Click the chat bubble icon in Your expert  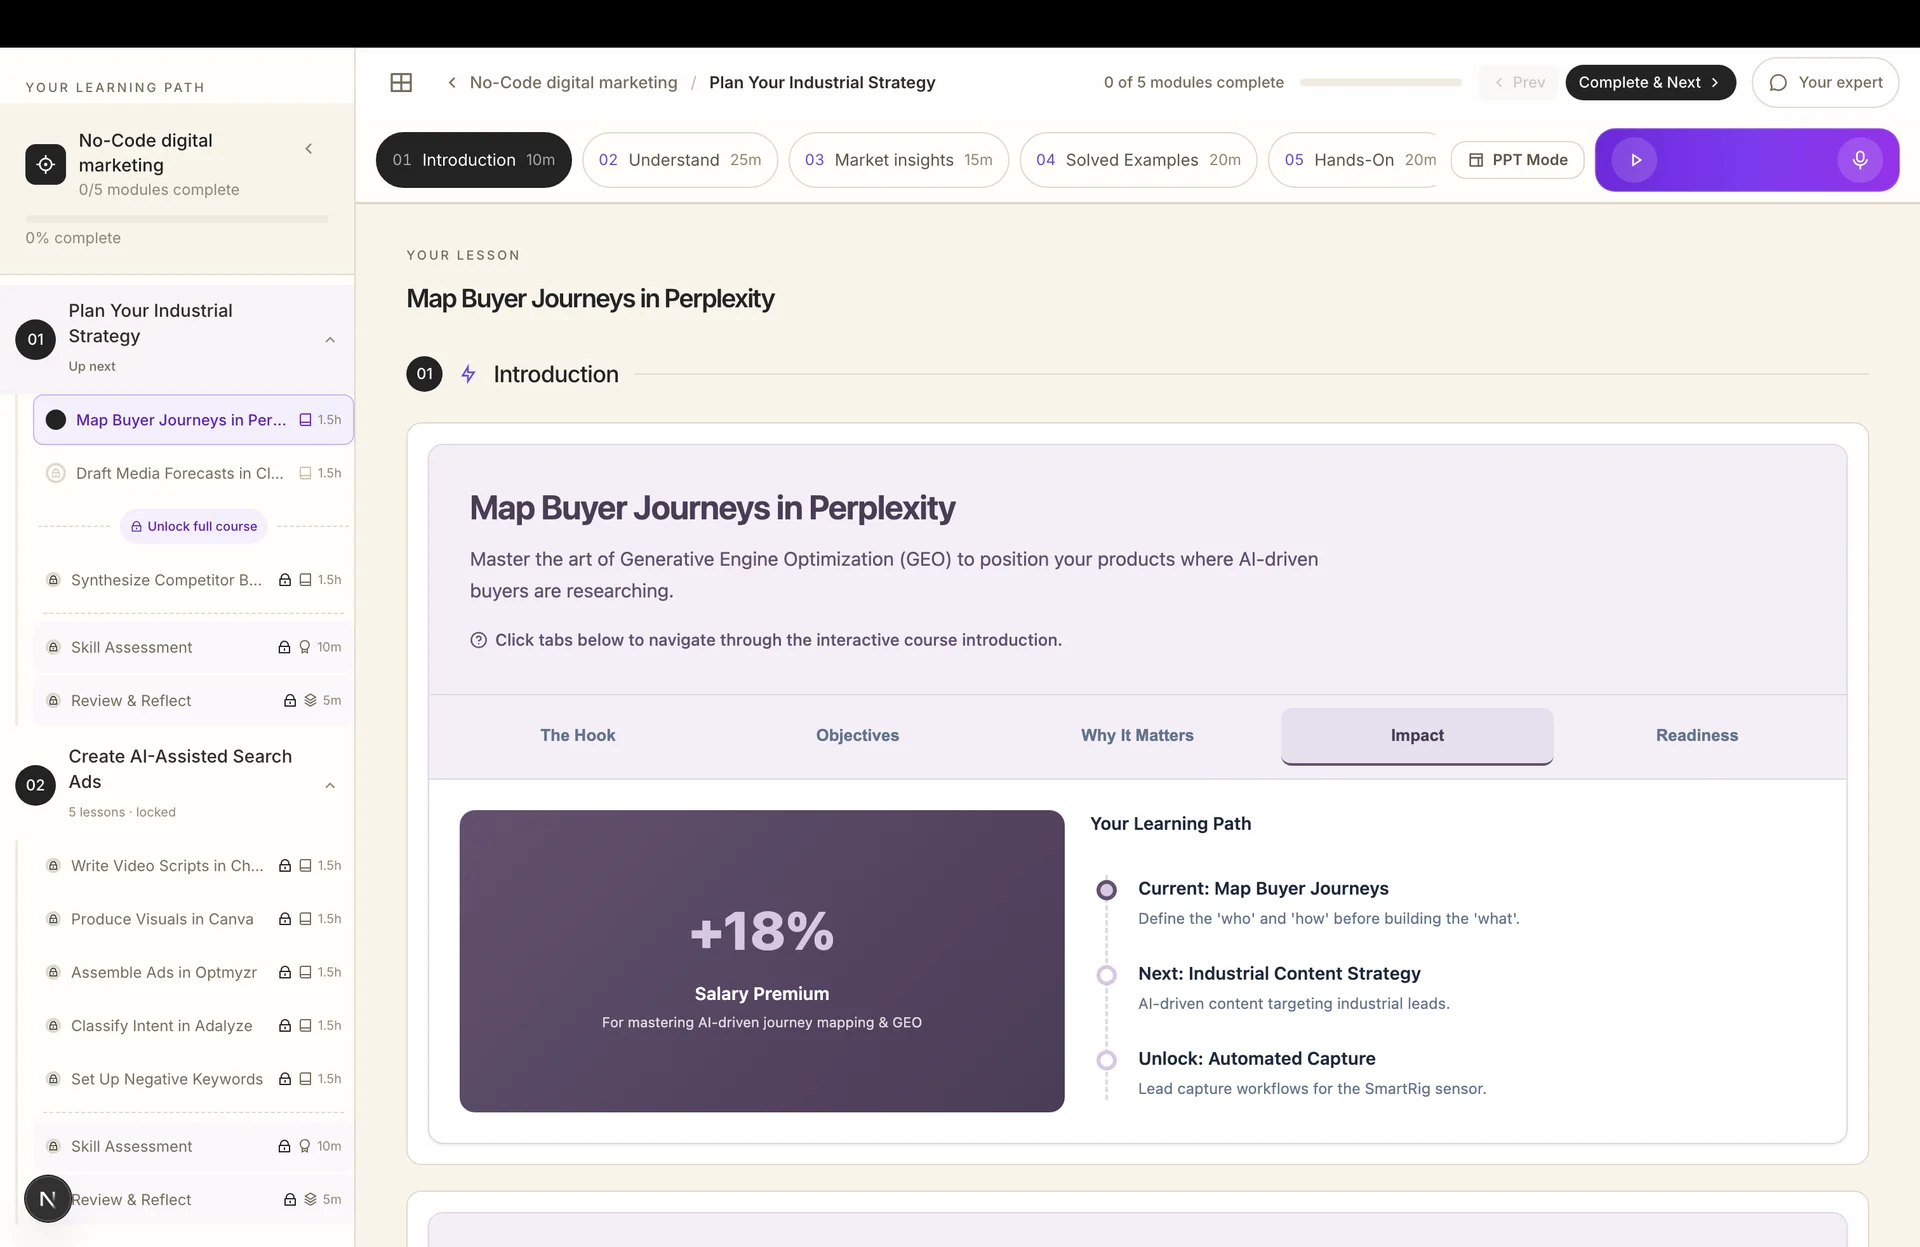click(x=1778, y=83)
